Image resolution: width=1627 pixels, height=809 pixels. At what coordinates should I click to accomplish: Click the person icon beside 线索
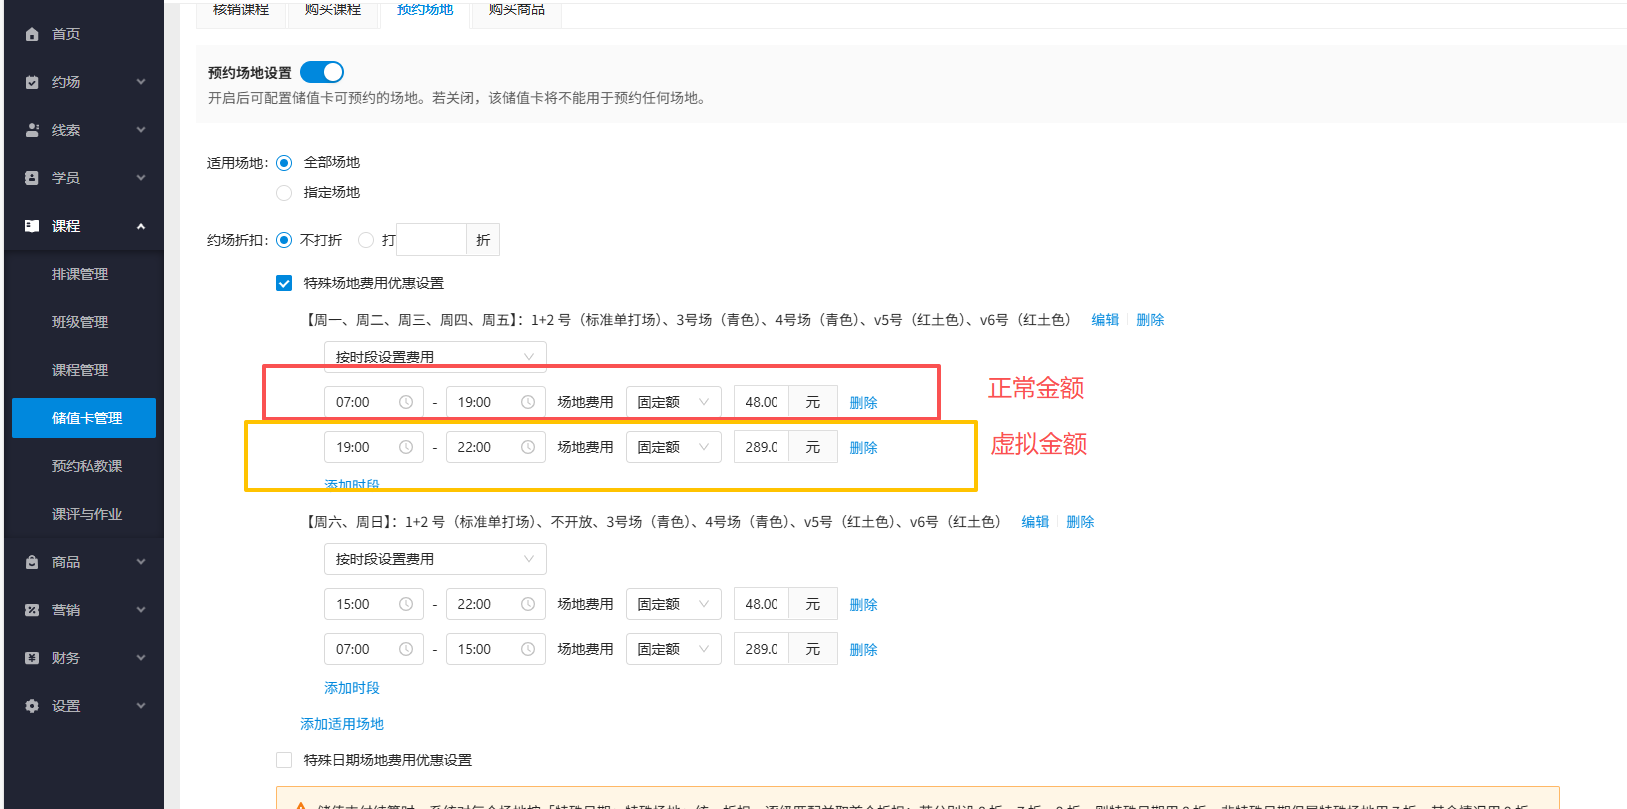click(32, 130)
